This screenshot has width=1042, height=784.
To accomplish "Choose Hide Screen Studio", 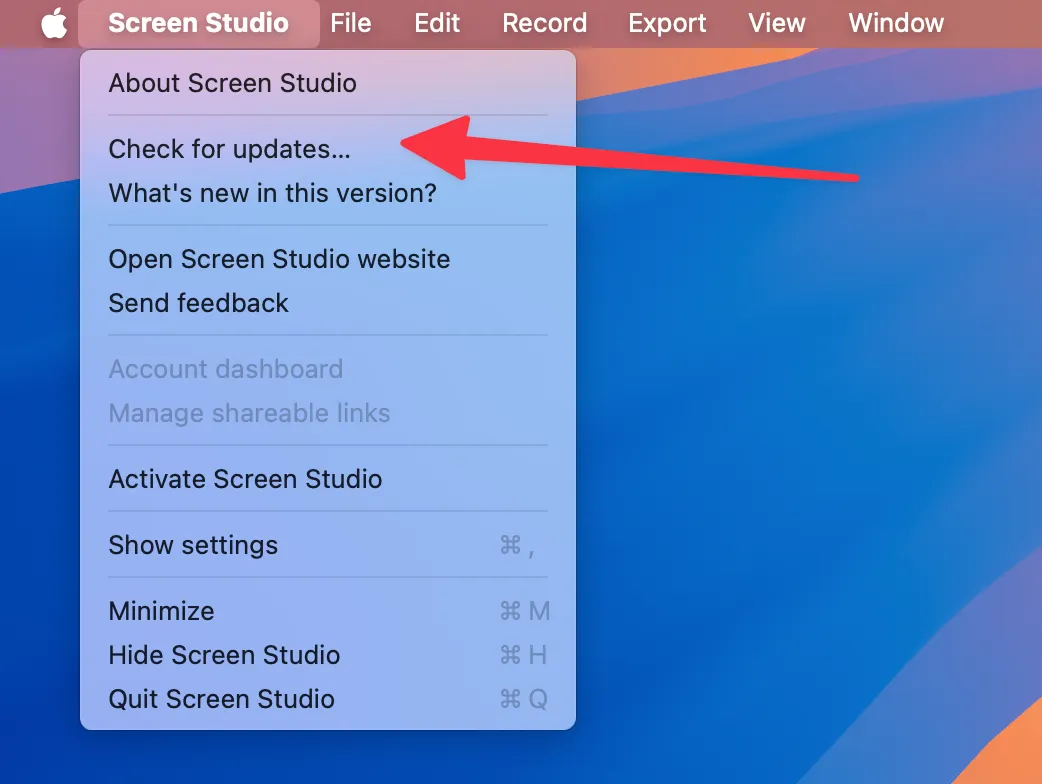I will point(224,655).
